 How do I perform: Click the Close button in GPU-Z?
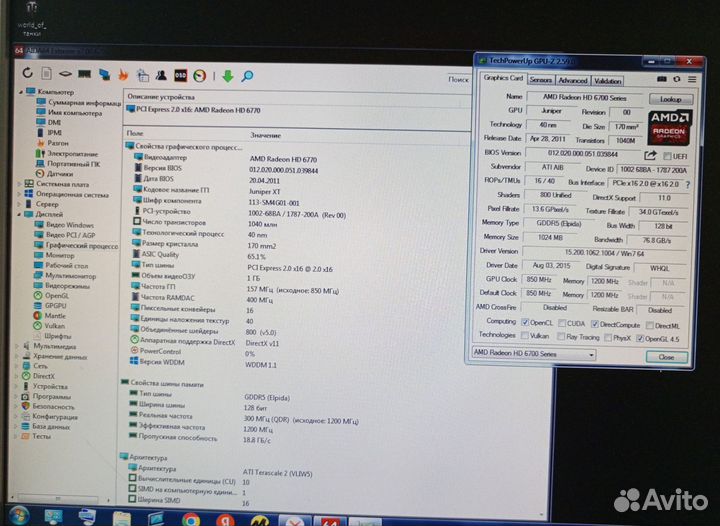(666, 357)
